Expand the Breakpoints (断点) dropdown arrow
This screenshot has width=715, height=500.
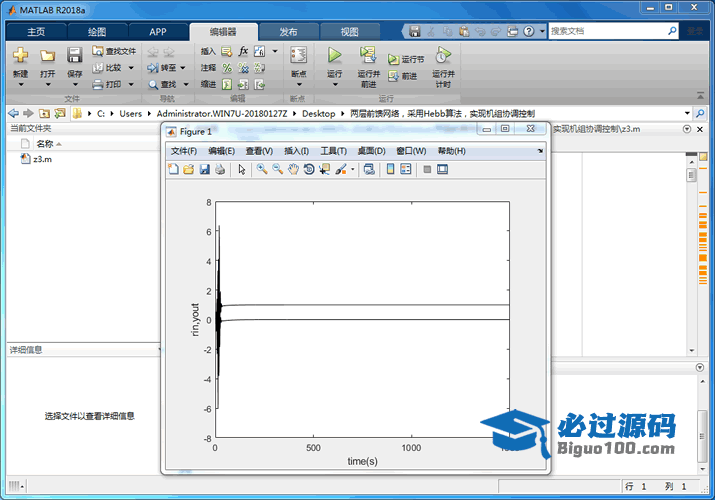coord(299,84)
